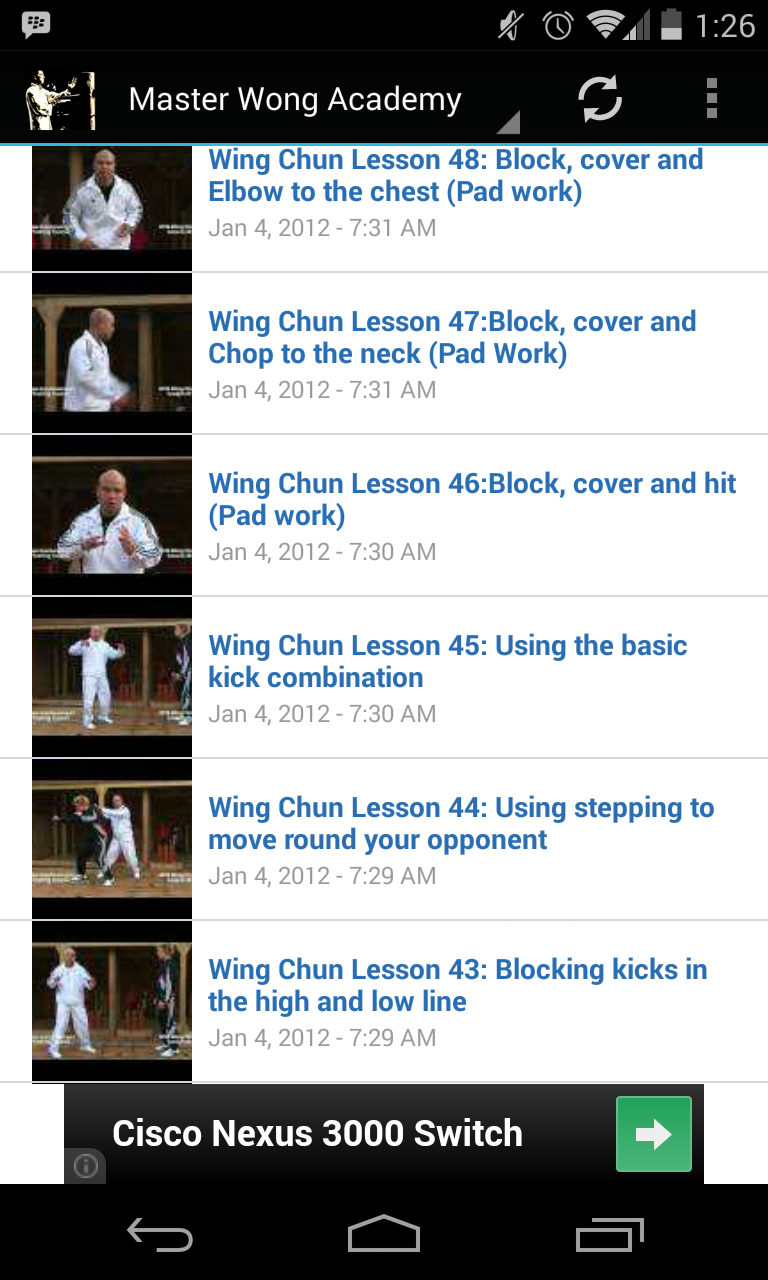768x1280 pixels.
Task: Select Lesson 46 Block, cover and hit
Action: tap(384, 515)
